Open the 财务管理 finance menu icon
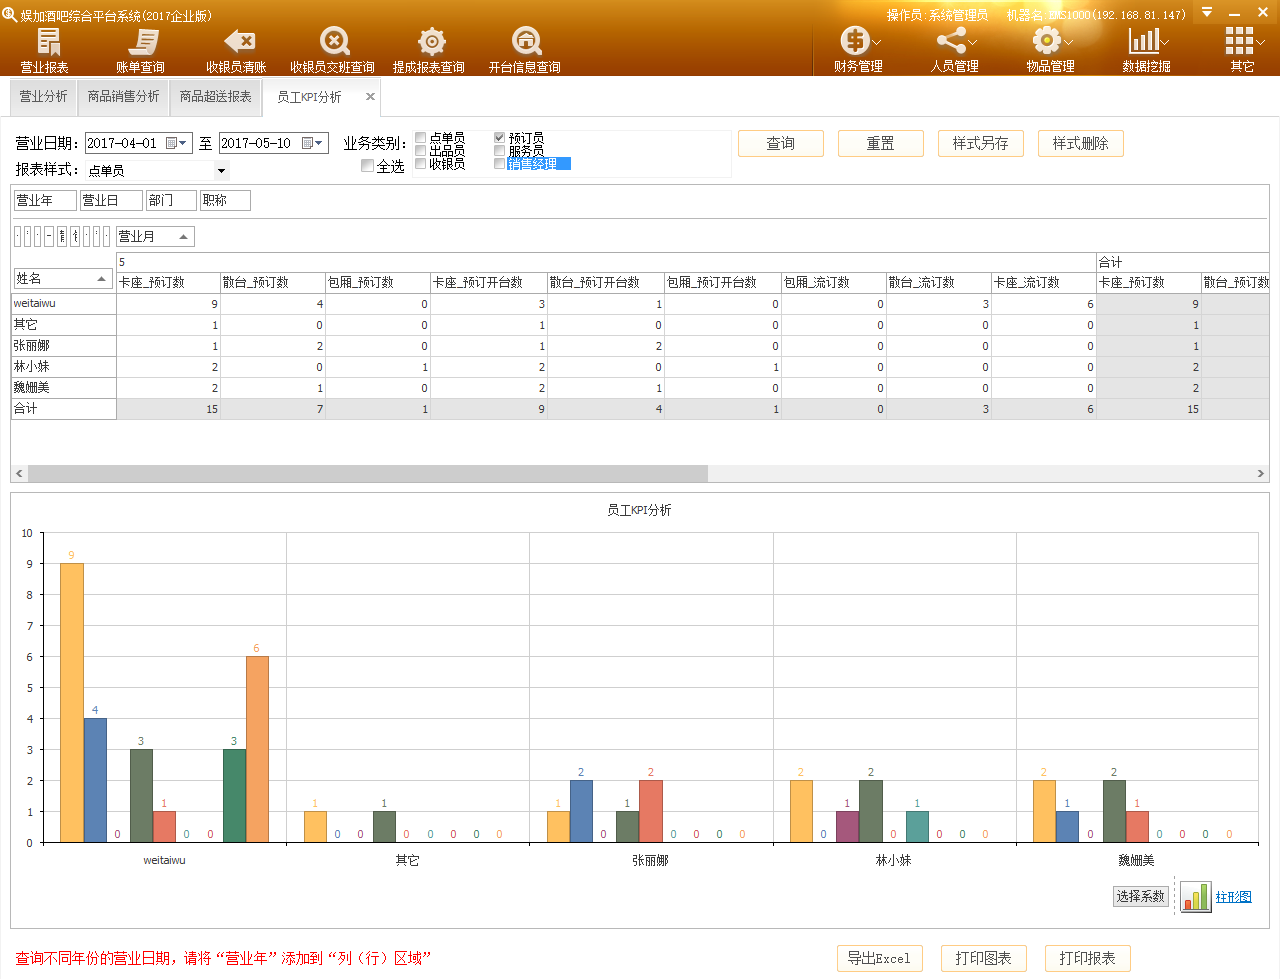The width and height of the screenshot is (1280, 979). point(857,50)
